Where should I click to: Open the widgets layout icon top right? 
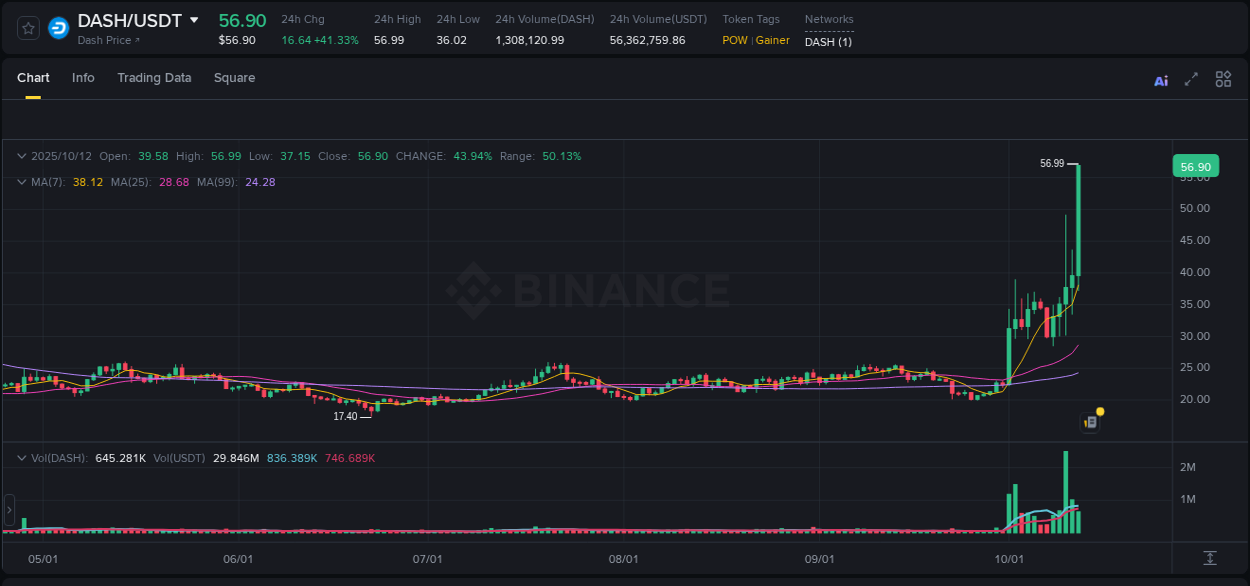pyautogui.click(x=1223, y=78)
